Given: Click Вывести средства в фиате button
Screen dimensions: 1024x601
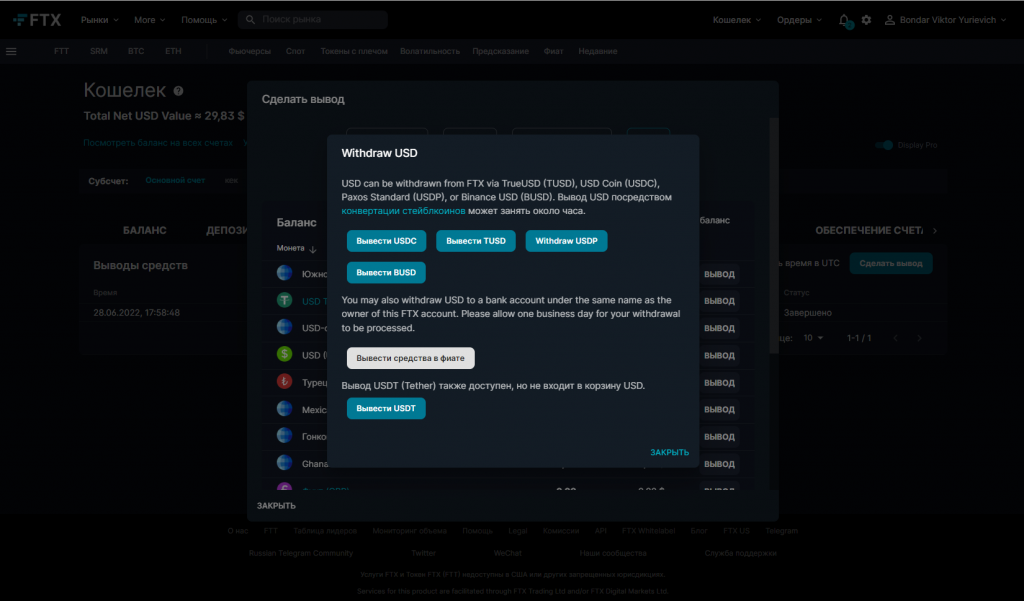Looking at the screenshot, I should [411, 358].
